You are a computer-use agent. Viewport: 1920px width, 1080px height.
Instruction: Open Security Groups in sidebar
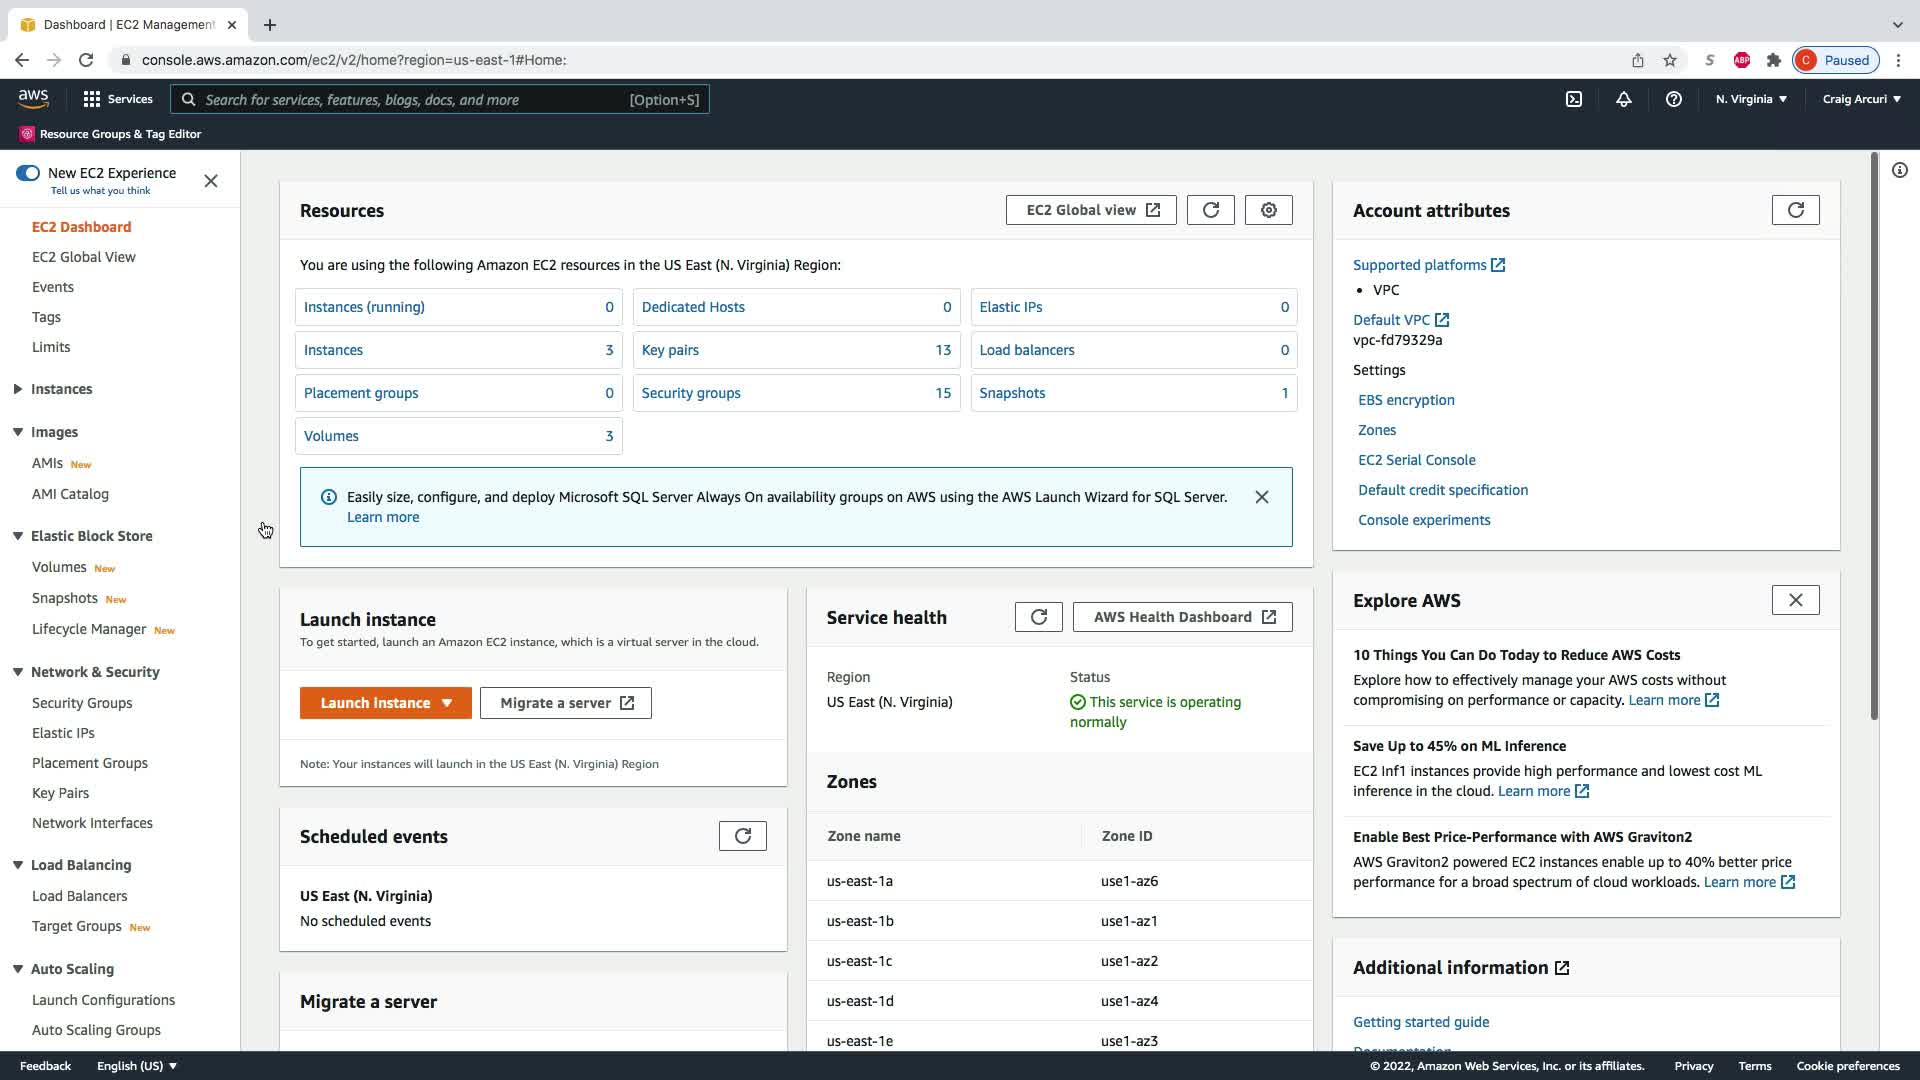coord(82,703)
